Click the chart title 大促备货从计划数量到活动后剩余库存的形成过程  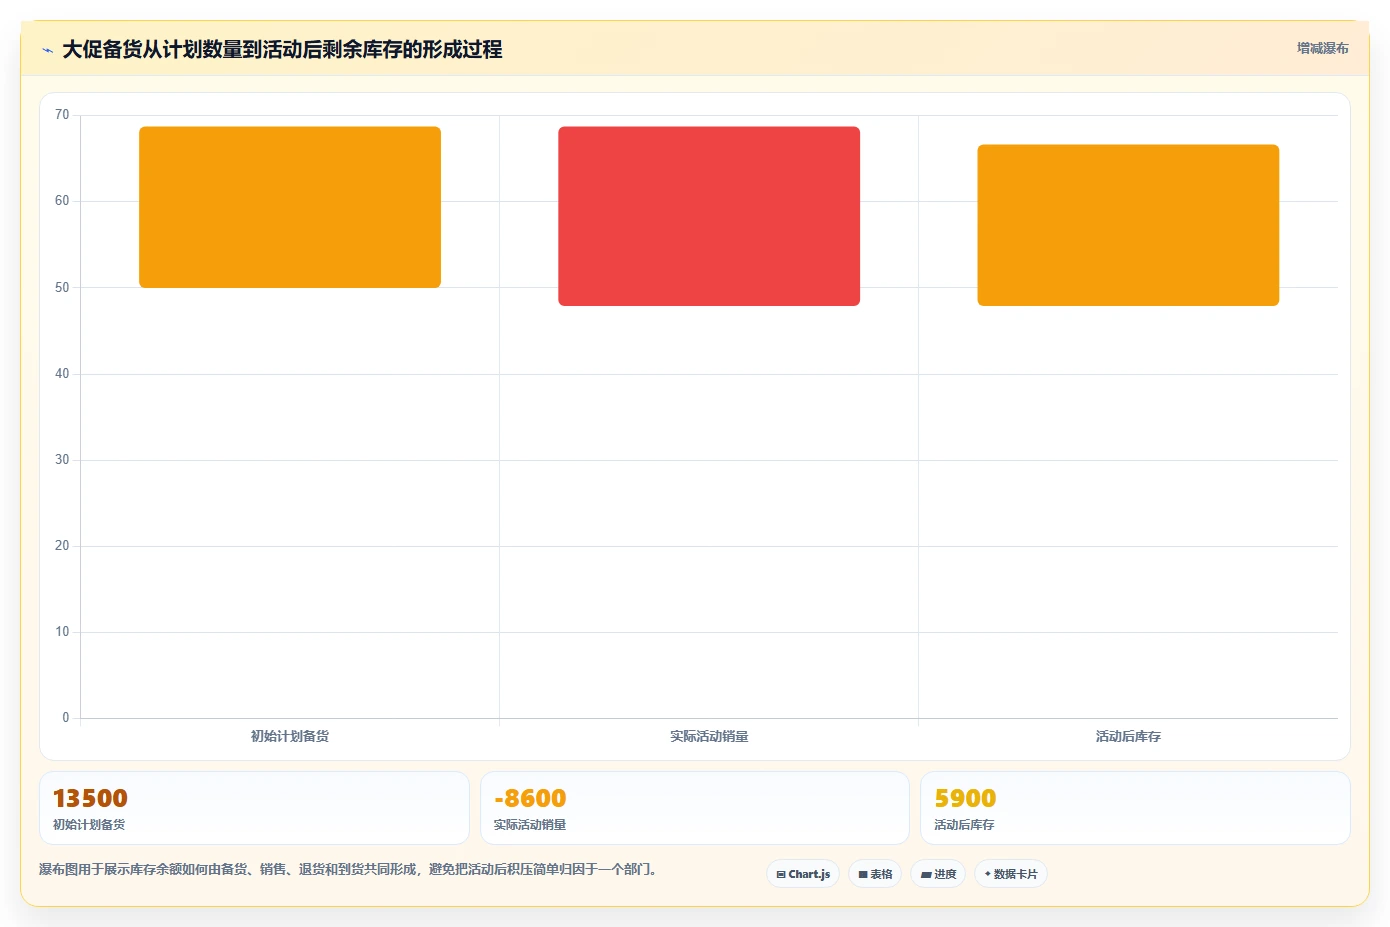pyautogui.click(x=282, y=49)
